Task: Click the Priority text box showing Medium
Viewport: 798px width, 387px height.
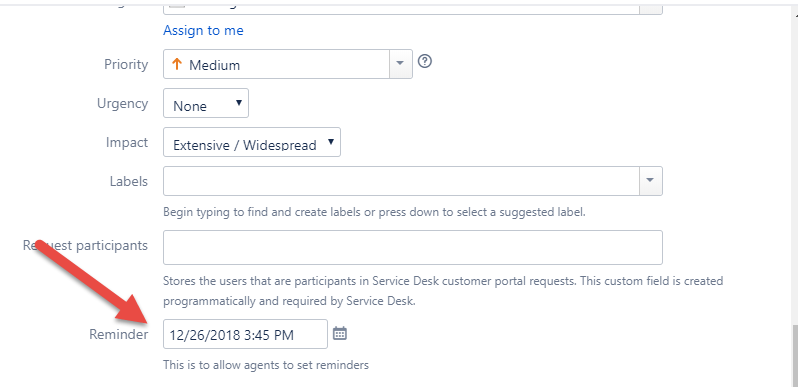Action: [x=276, y=64]
